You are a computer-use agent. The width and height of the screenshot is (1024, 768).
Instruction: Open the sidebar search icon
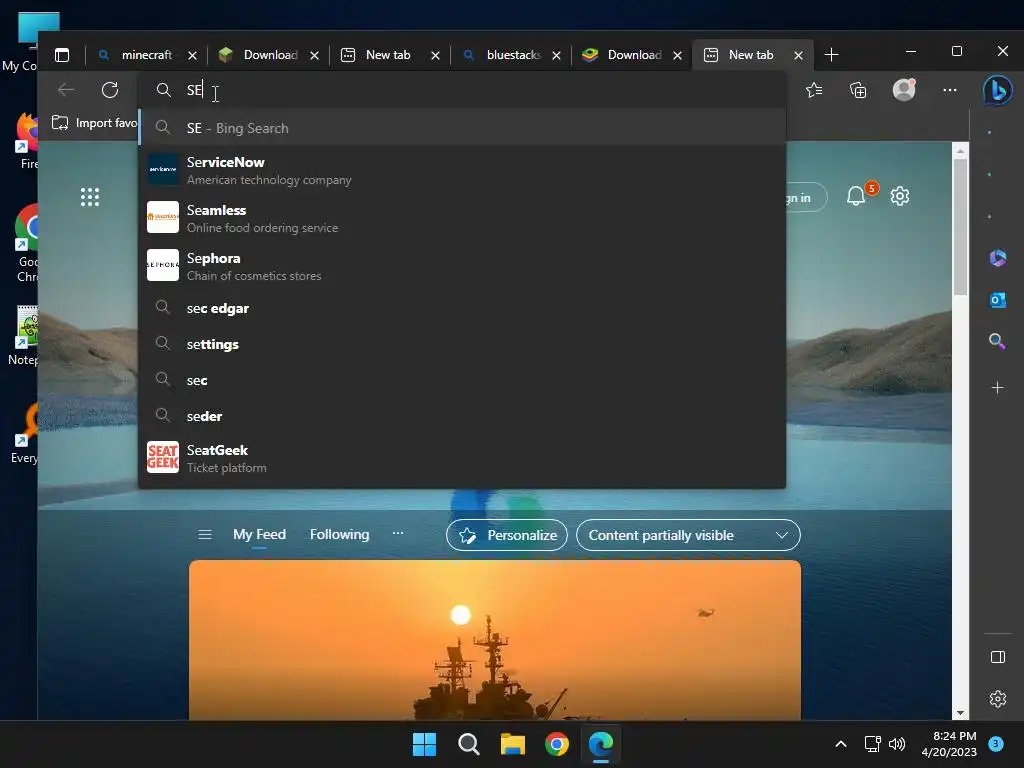click(x=997, y=341)
